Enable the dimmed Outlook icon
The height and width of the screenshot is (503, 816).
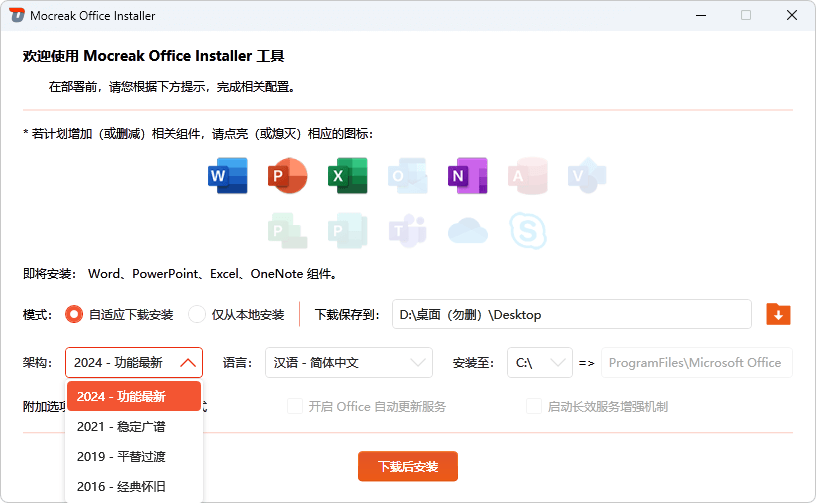408,176
